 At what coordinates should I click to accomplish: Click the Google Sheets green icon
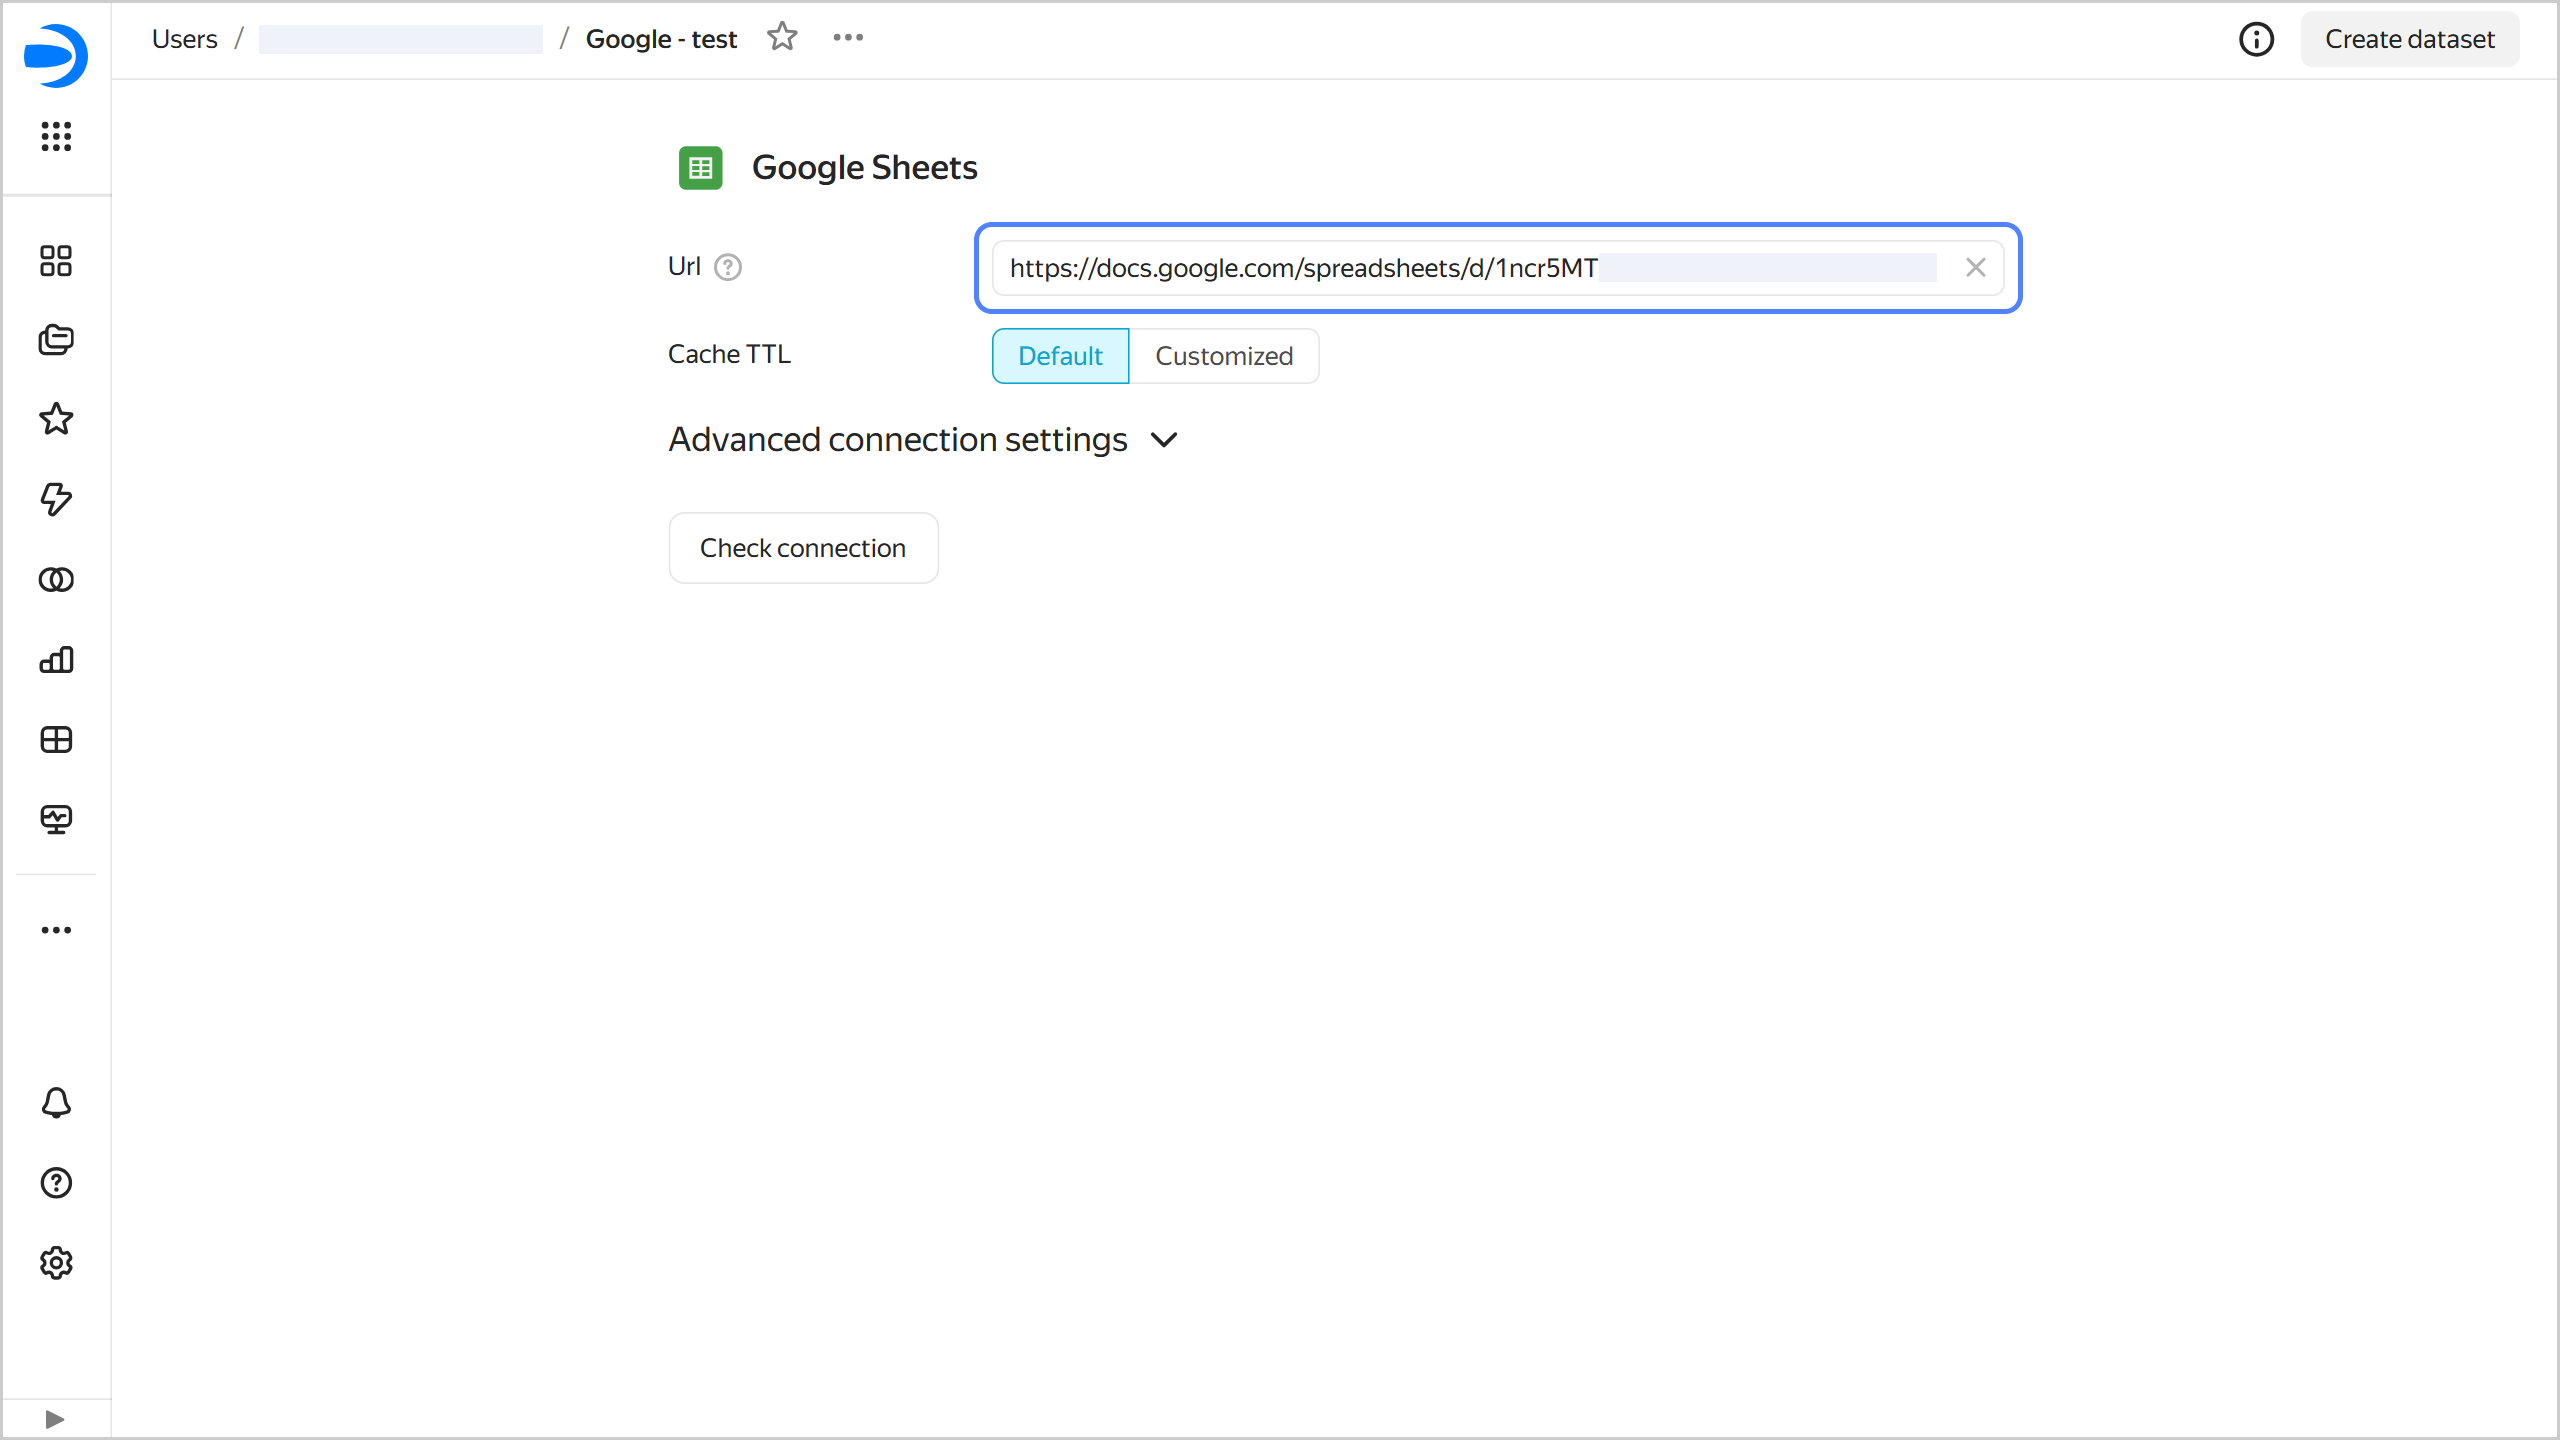[x=700, y=168]
